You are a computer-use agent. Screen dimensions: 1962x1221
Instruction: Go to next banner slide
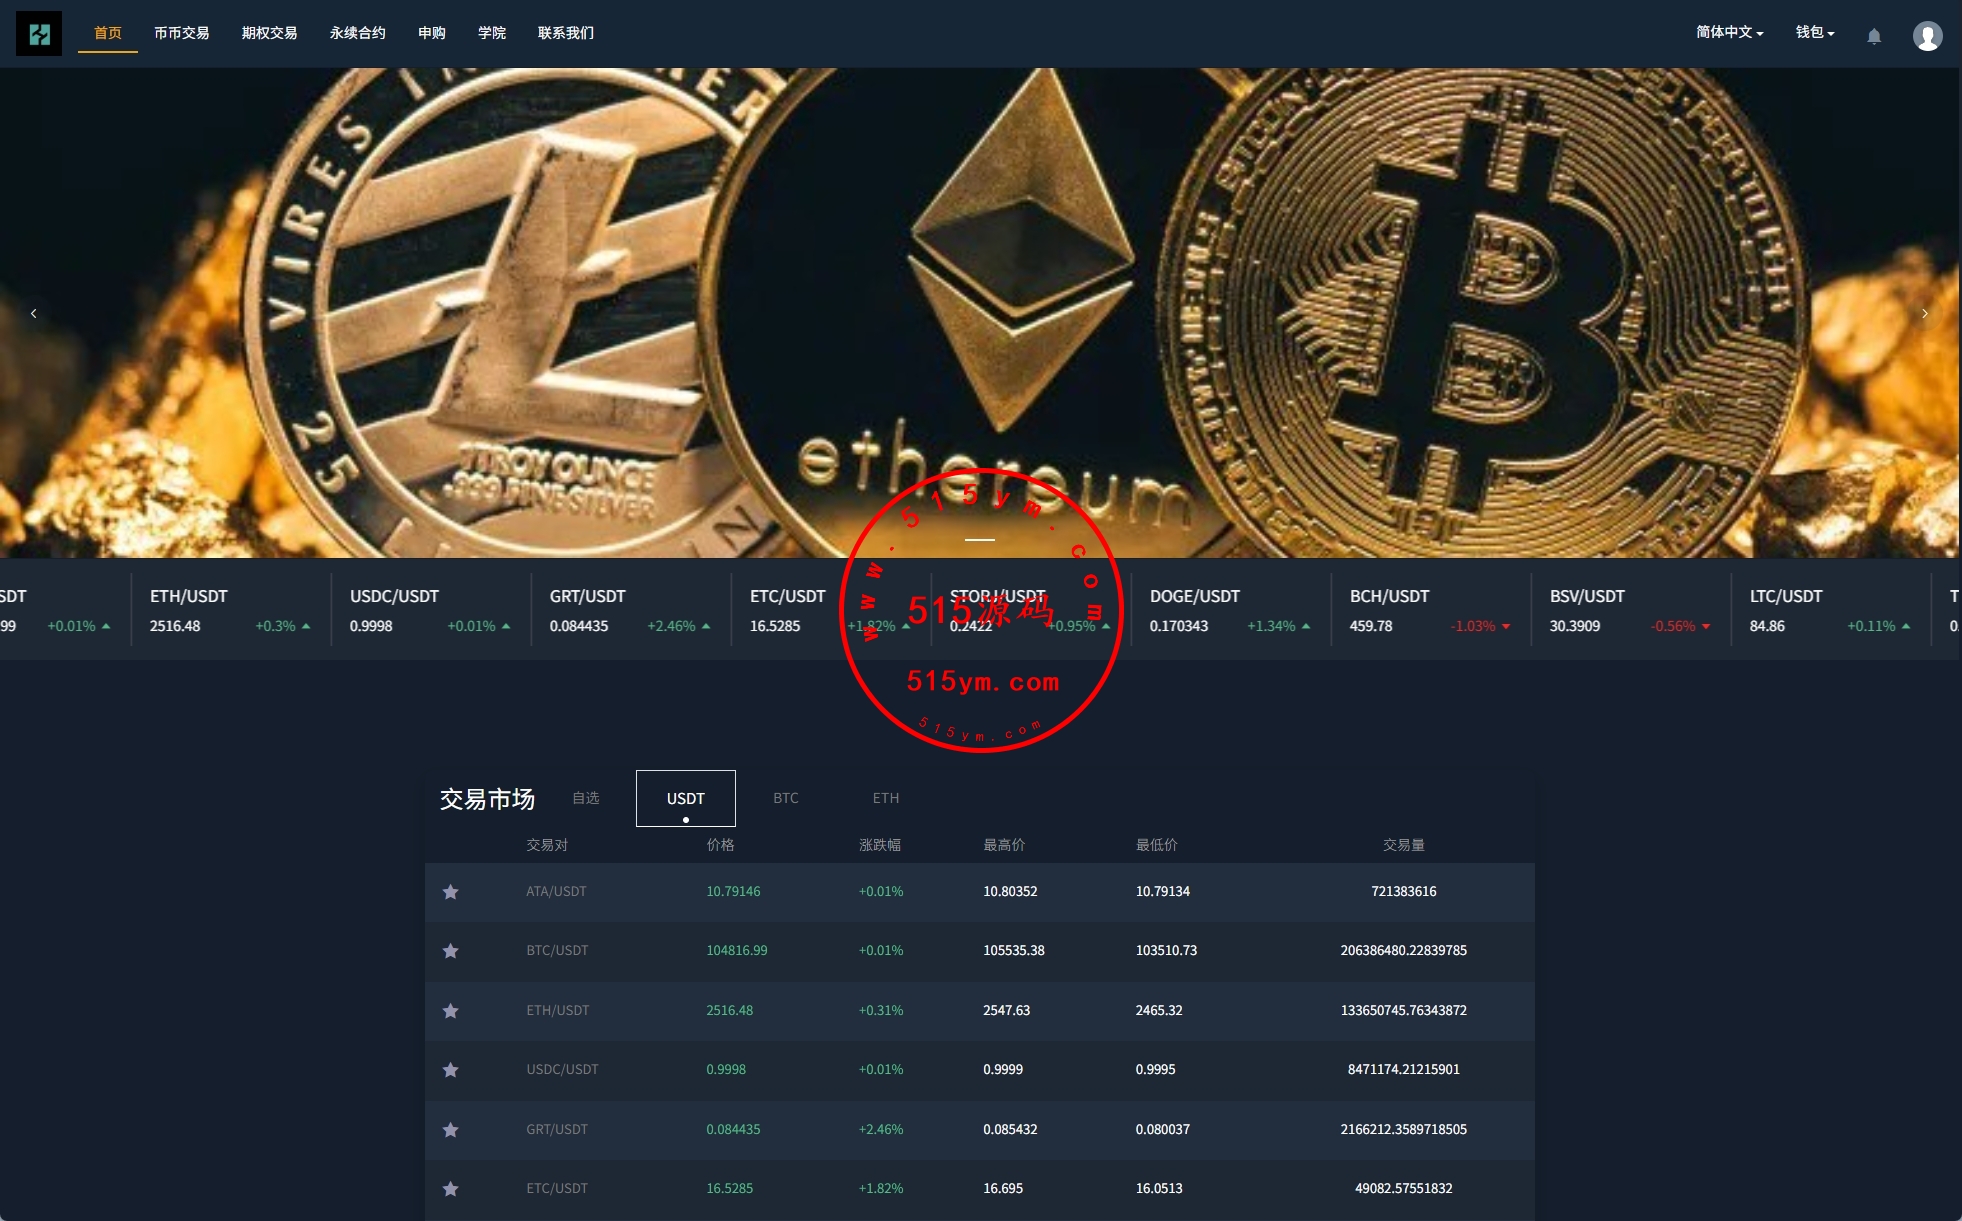pyautogui.click(x=1925, y=313)
